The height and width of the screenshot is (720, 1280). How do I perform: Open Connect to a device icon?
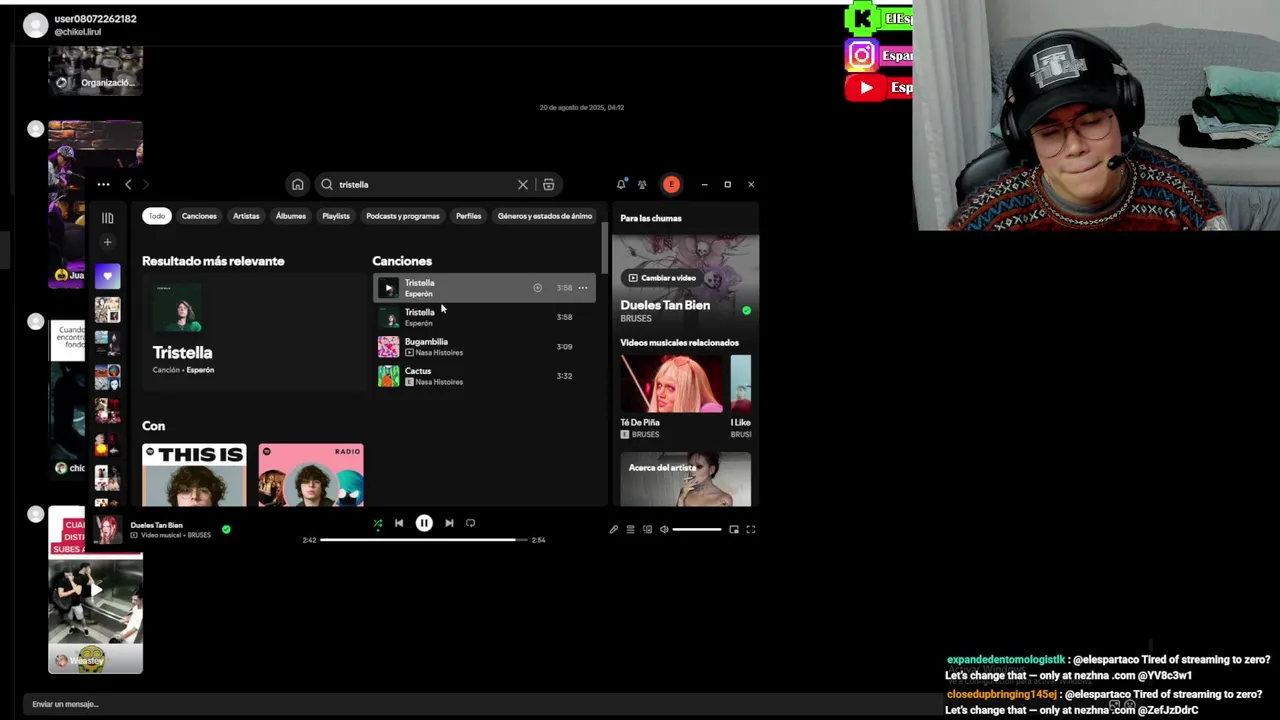[x=647, y=529]
